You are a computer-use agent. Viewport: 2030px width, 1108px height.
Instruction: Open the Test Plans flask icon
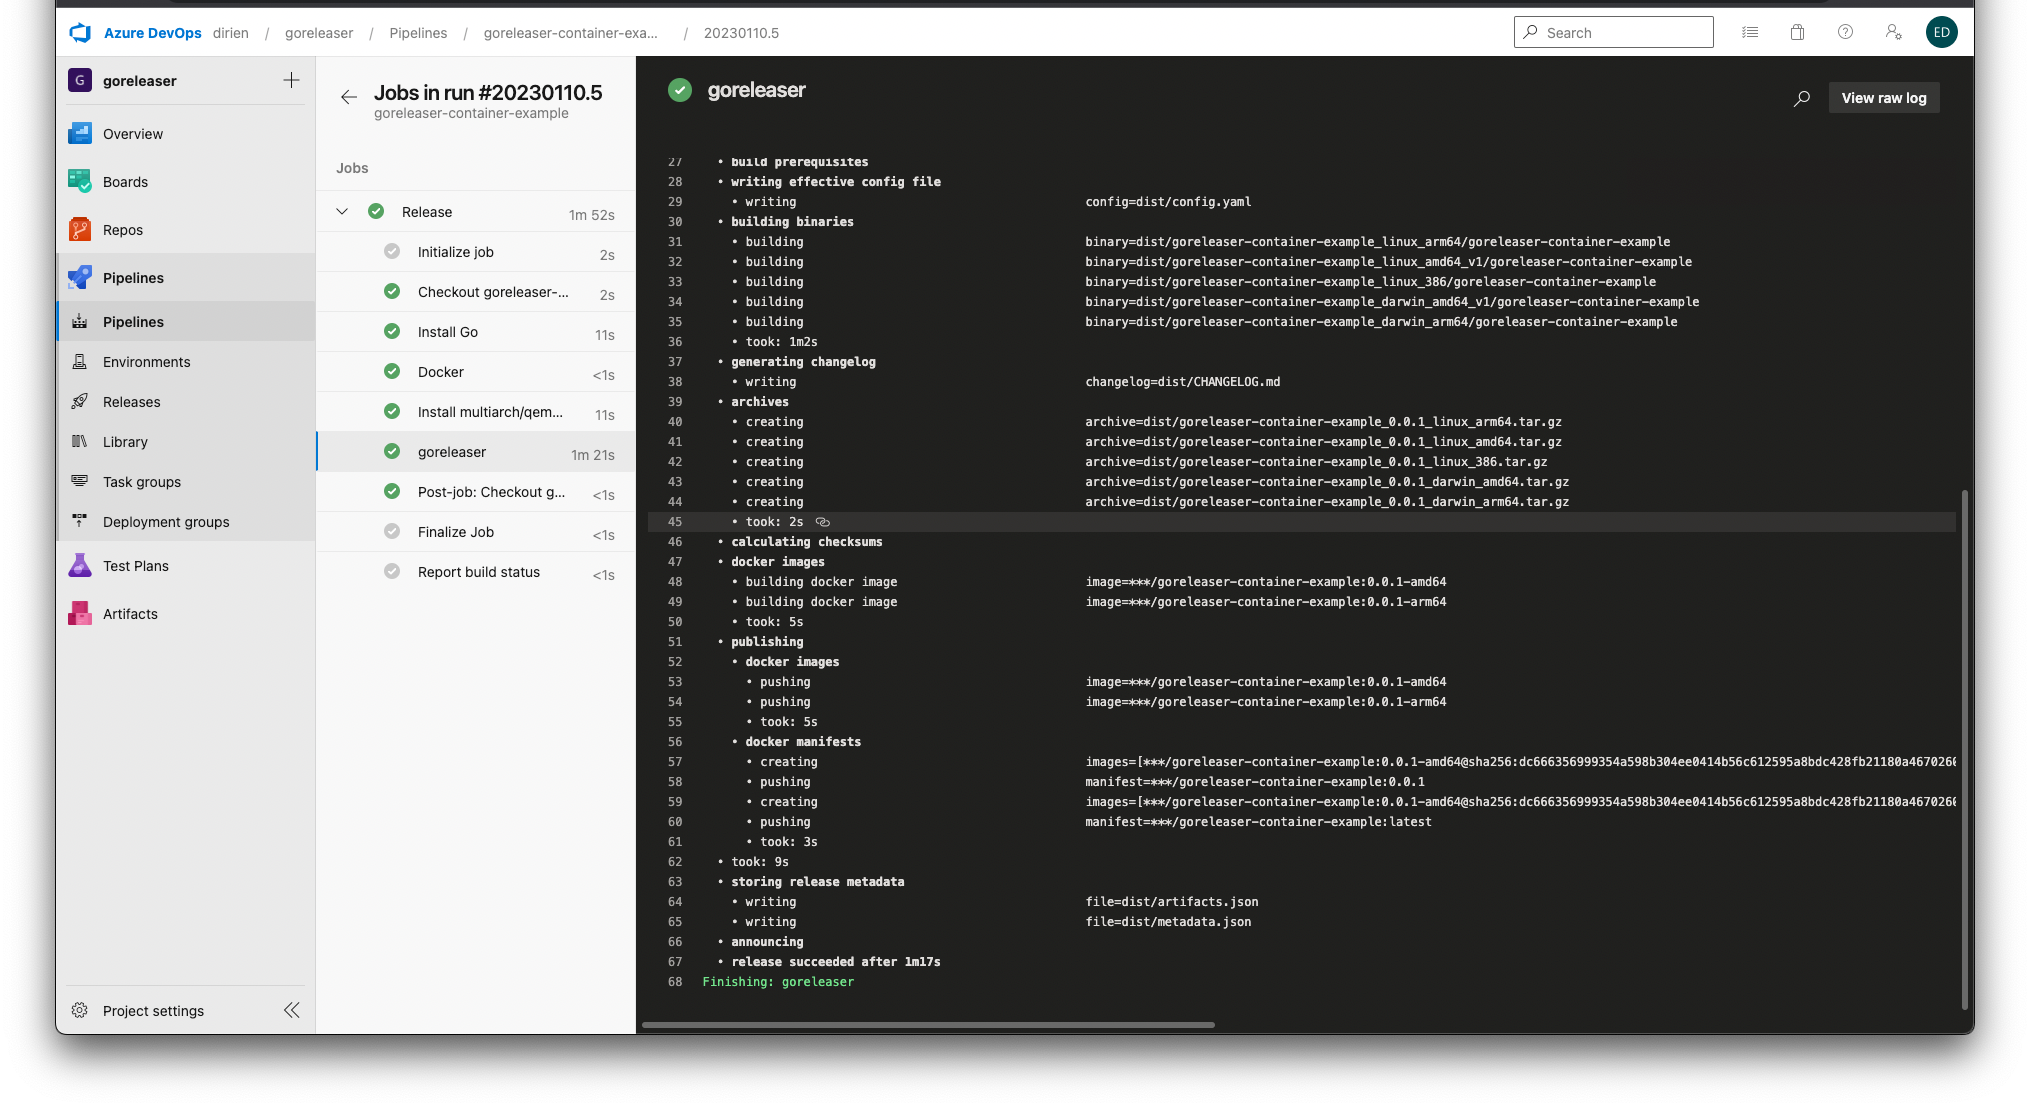pos(80,566)
